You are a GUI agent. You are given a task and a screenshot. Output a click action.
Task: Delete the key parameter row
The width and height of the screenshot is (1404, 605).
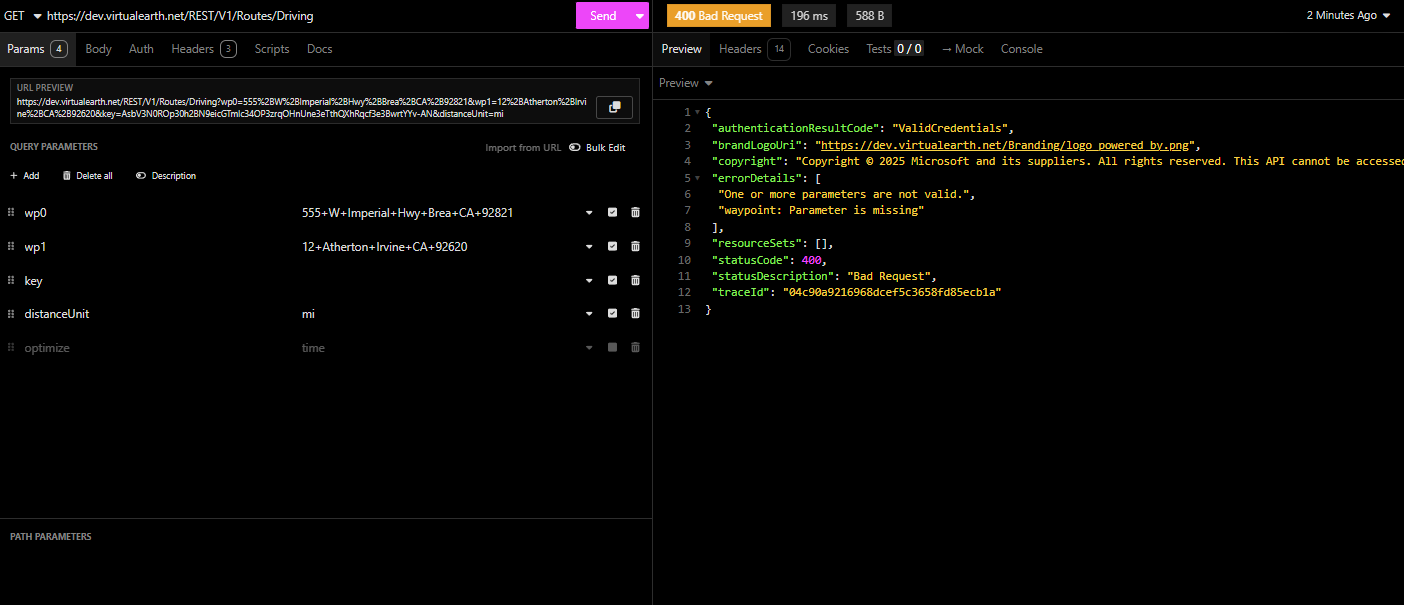[x=635, y=280]
